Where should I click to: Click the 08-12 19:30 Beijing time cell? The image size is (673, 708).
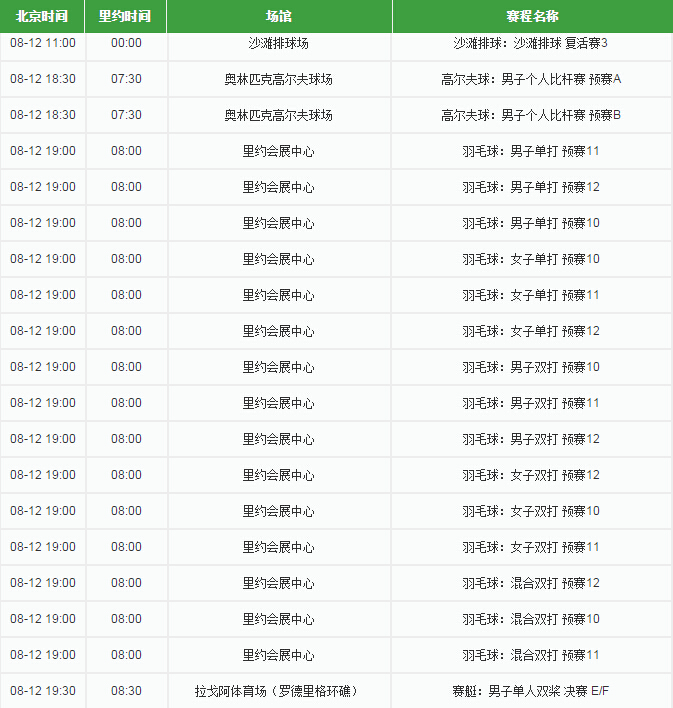pyautogui.click(x=42, y=691)
